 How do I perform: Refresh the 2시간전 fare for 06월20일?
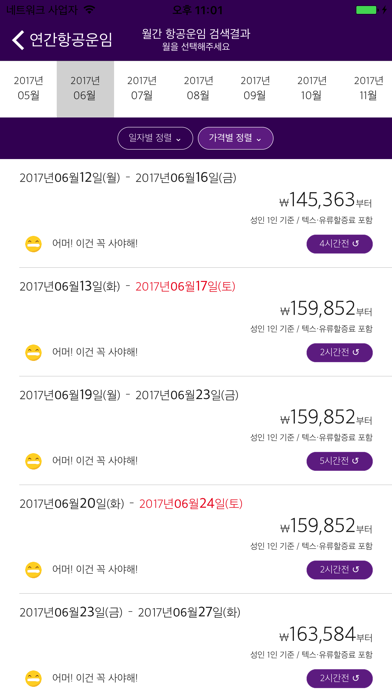tap(340, 569)
